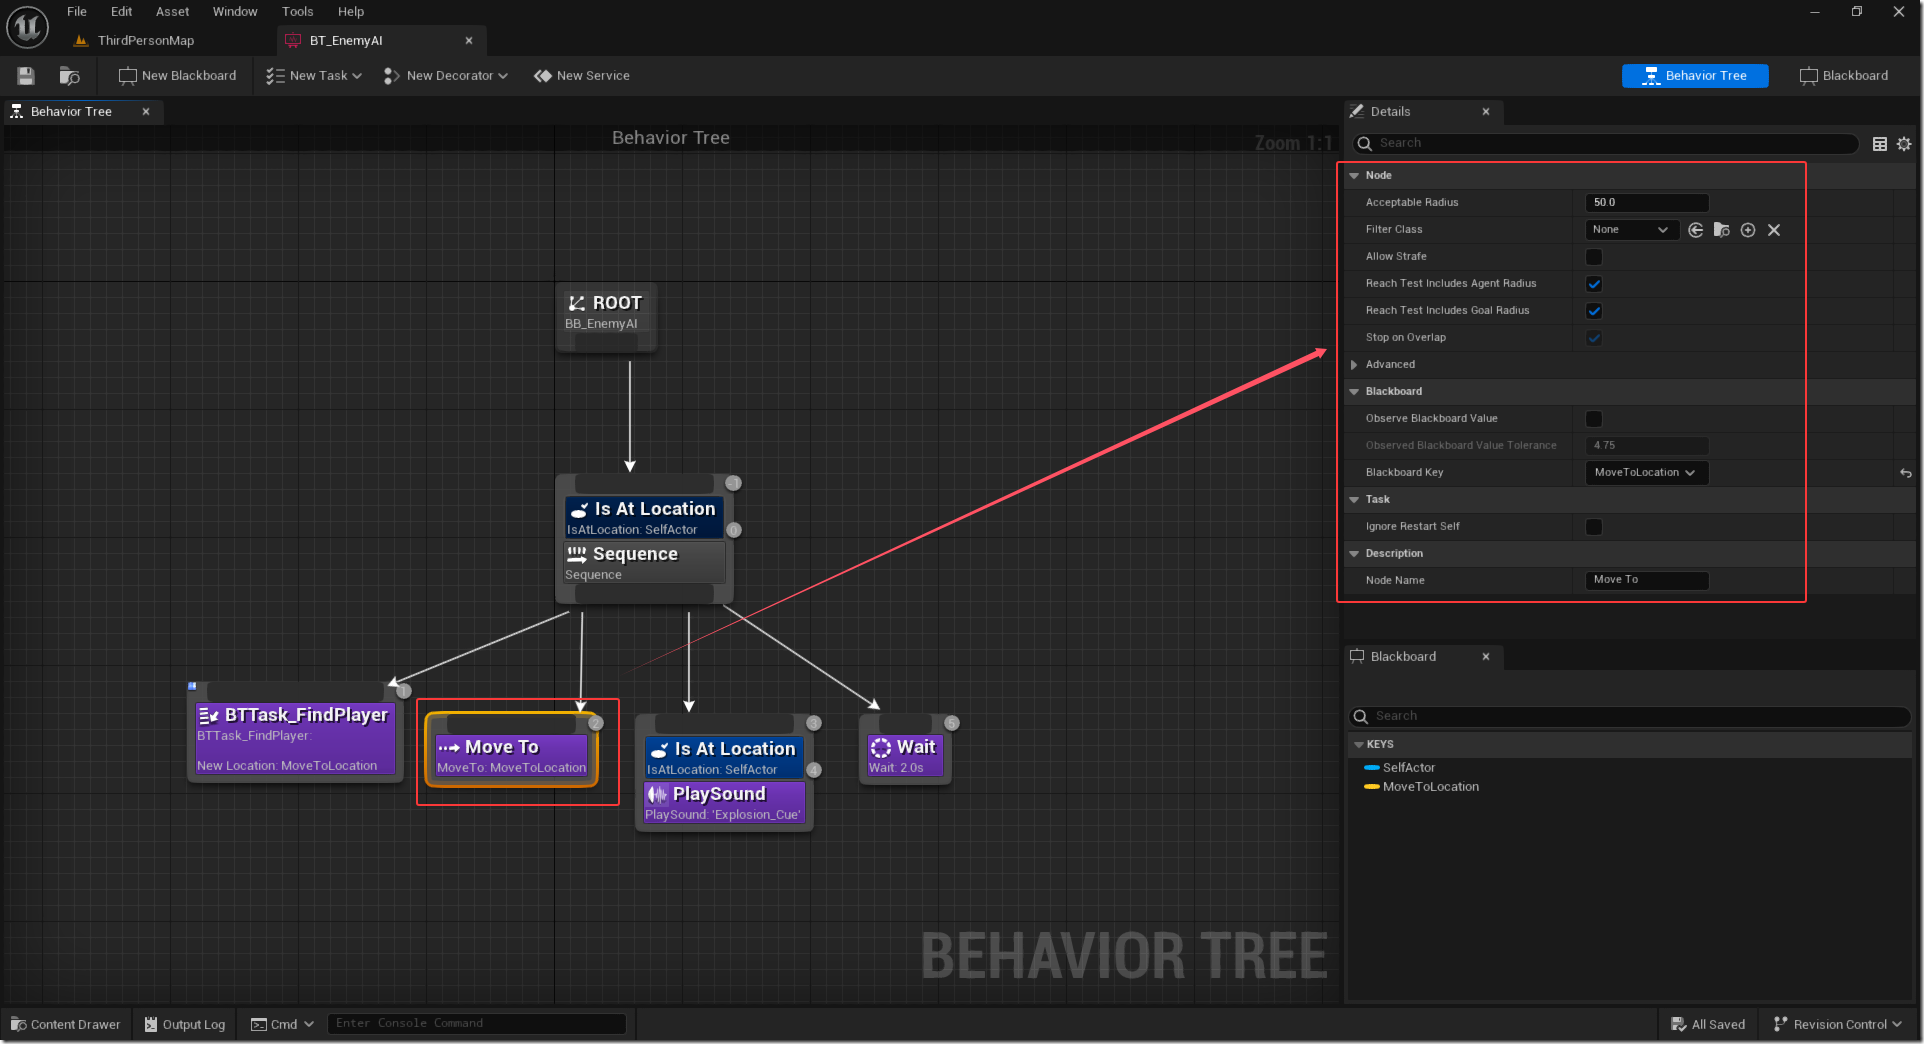Screen dimensions: 1924x1044
Task: Select the Sequence composite node
Action: tap(644, 562)
